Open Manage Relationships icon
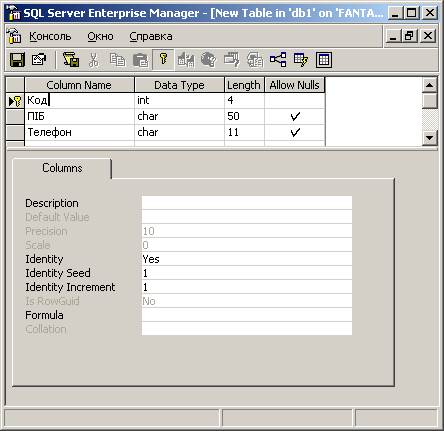444x431 pixels. [278, 60]
